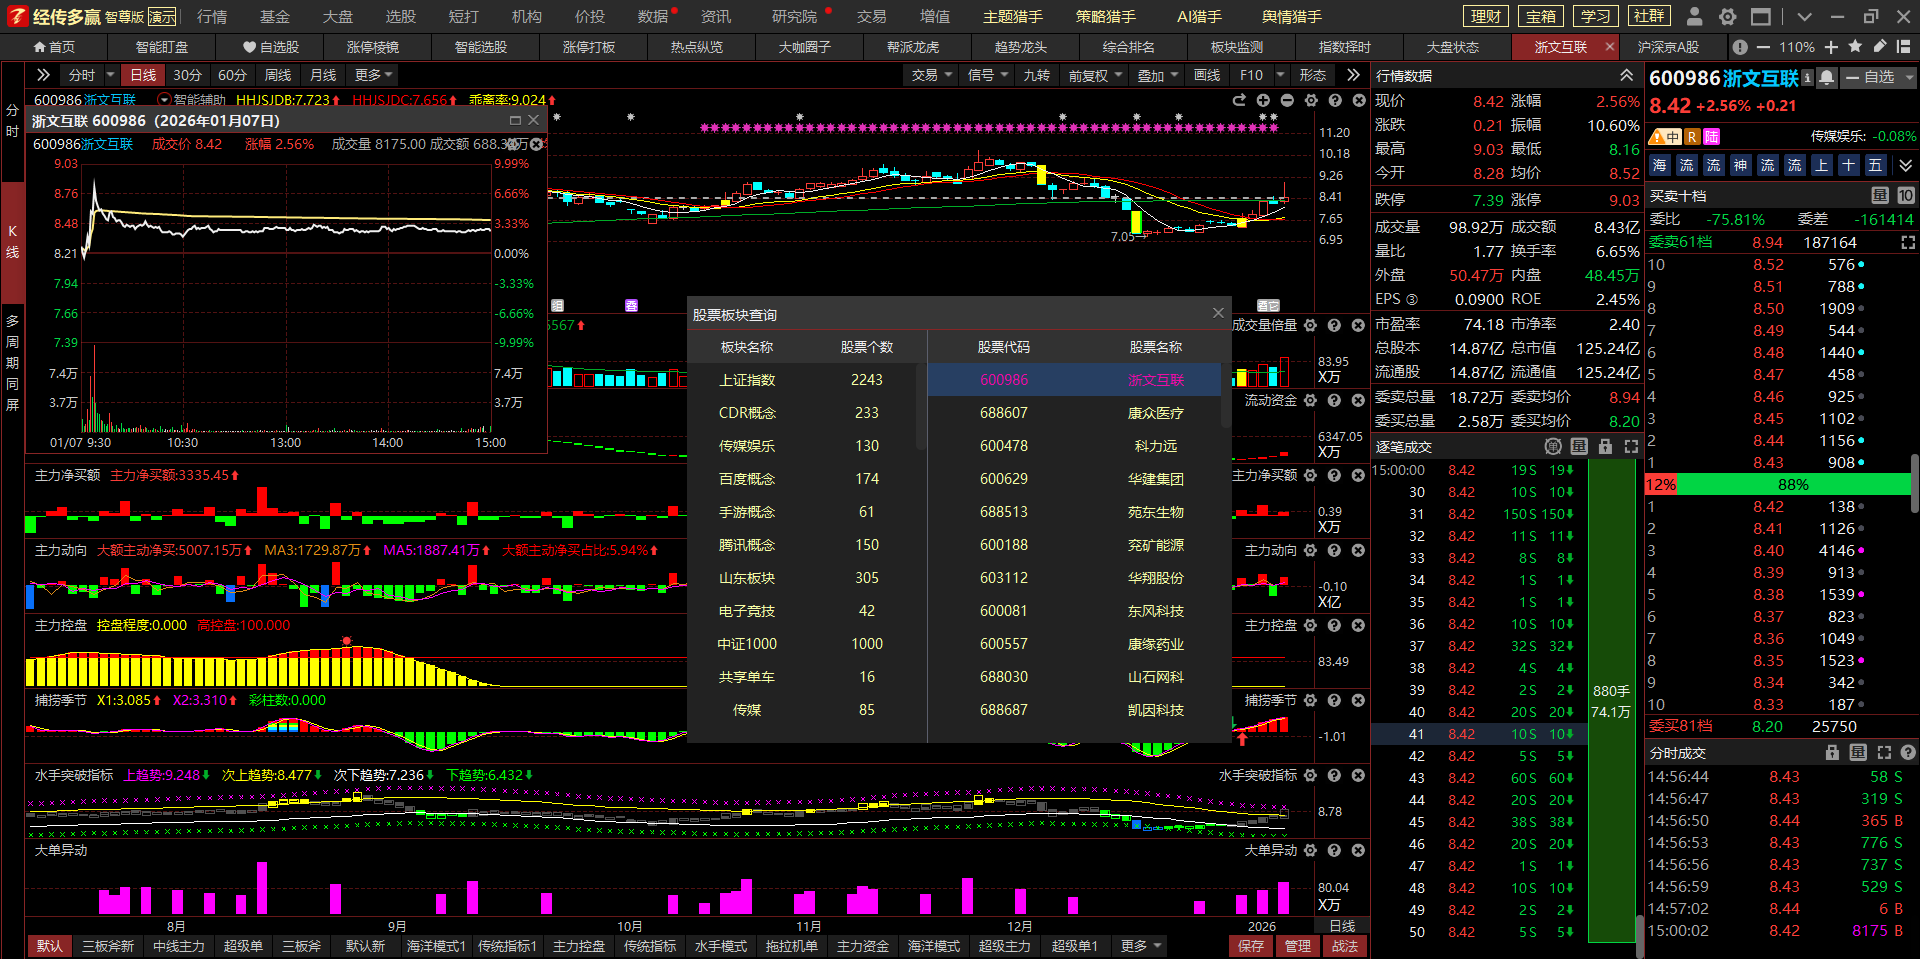Image resolution: width=1920 pixels, height=959 pixels.
Task: Click the favorites star icon
Action: (1855, 47)
